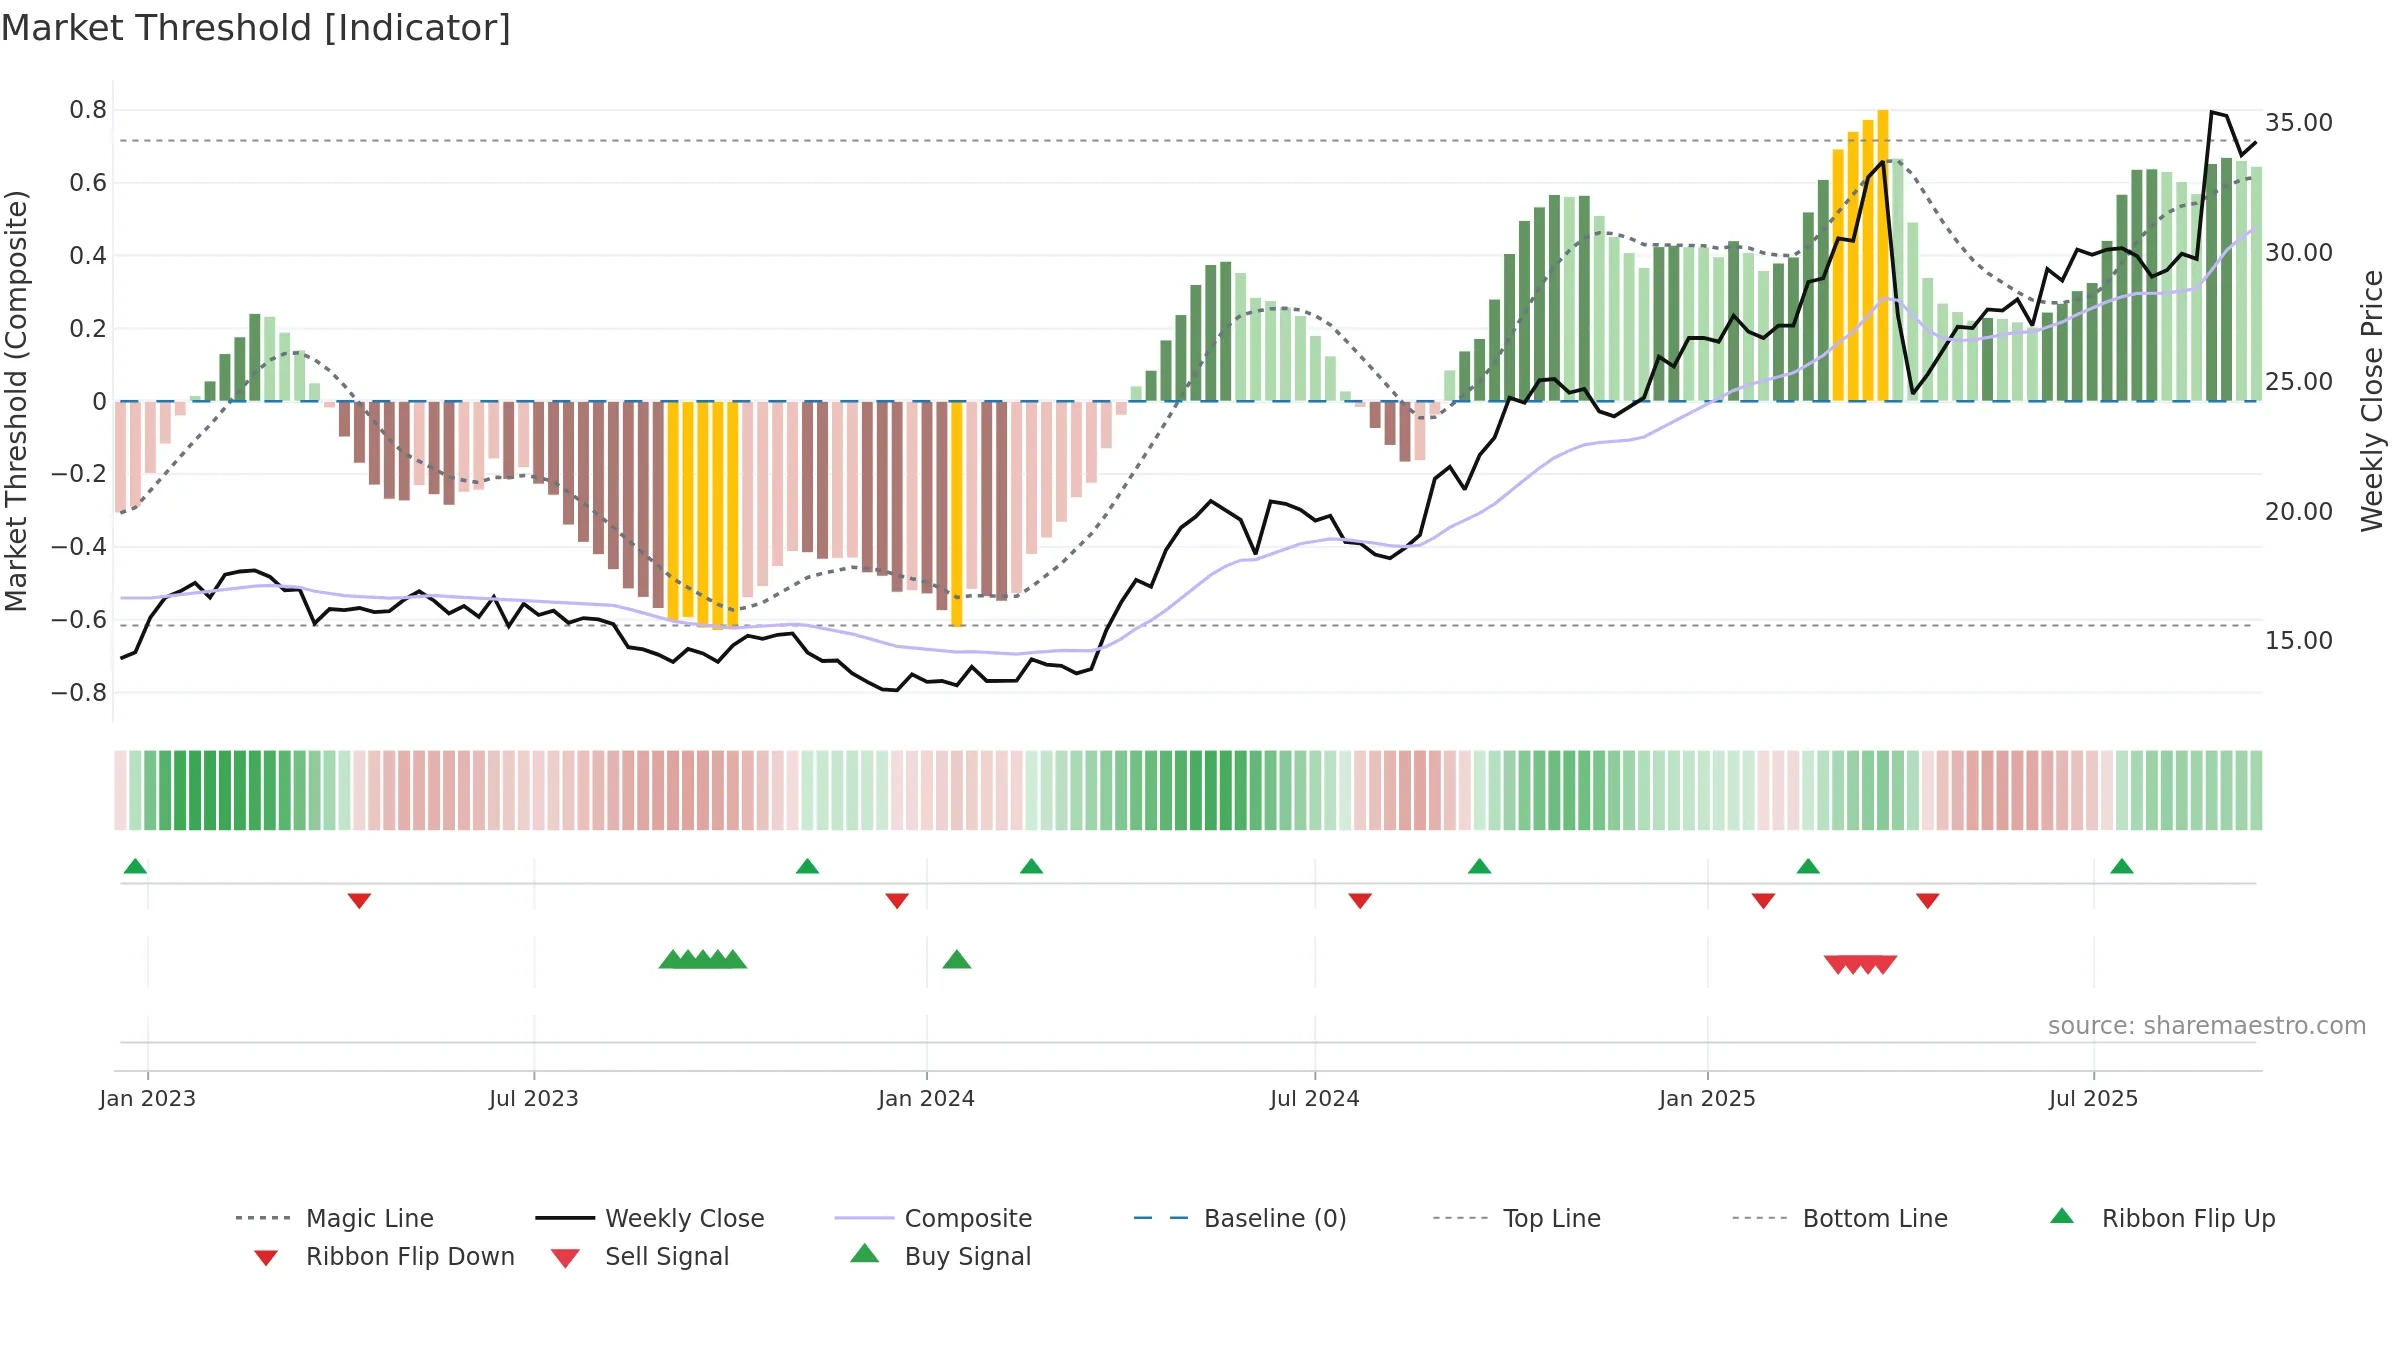Click the ribbon flip up marker in February 2025
This screenshot has height=1350, width=2400.
(1808, 866)
